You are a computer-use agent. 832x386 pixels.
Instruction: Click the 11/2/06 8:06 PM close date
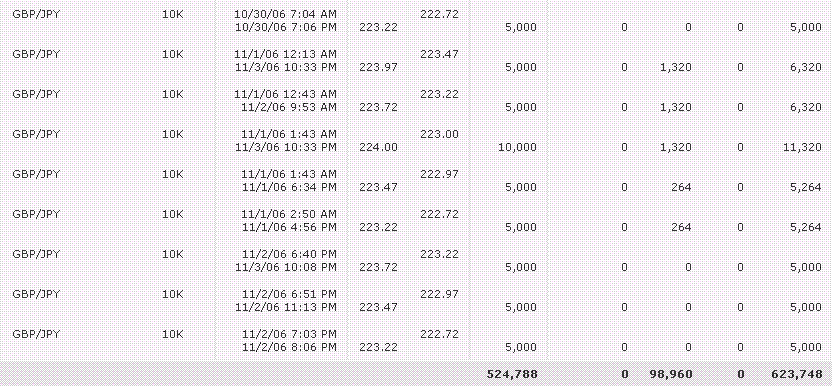[x=289, y=347]
